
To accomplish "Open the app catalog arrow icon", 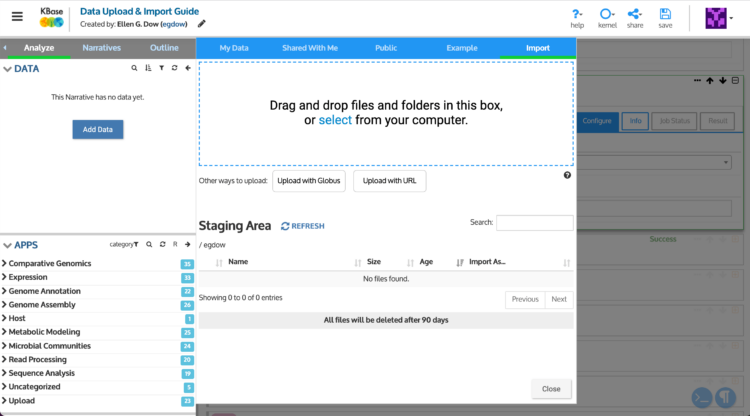I will point(188,244).
